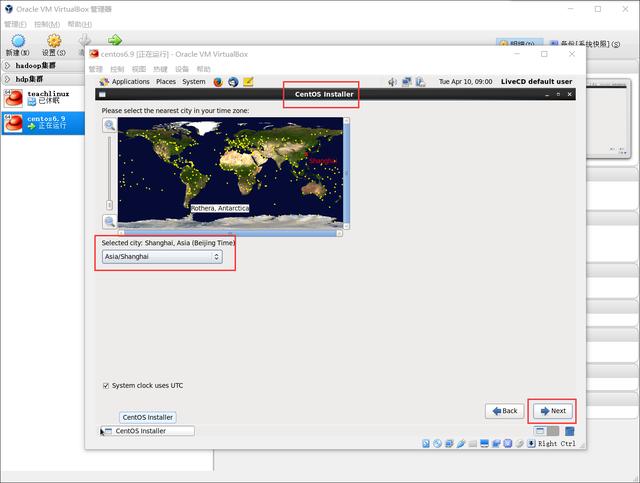
Task: Click the first workspace switcher box
Action: (540, 431)
